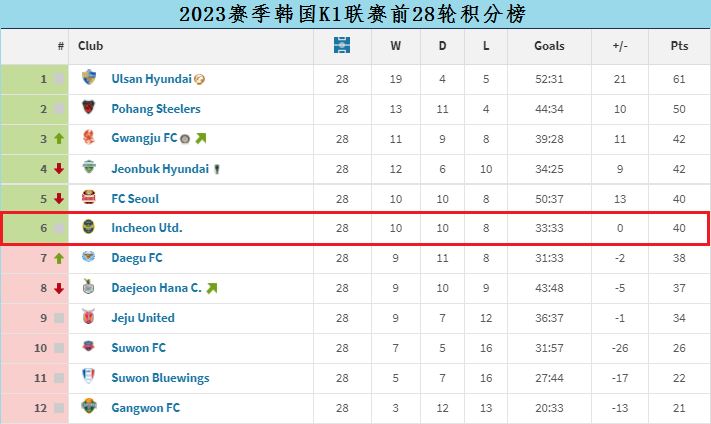Image resolution: width=711 pixels, height=424 pixels.
Task: Click the Jeonbuk Hyundai club crest
Action: 89,168
